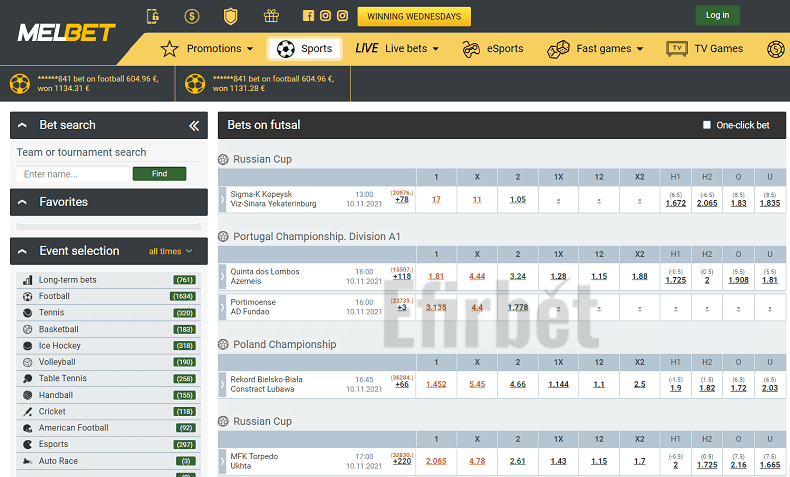Open +220 more markets for MFK Torpedo
790x477 pixels.
(x=402, y=461)
